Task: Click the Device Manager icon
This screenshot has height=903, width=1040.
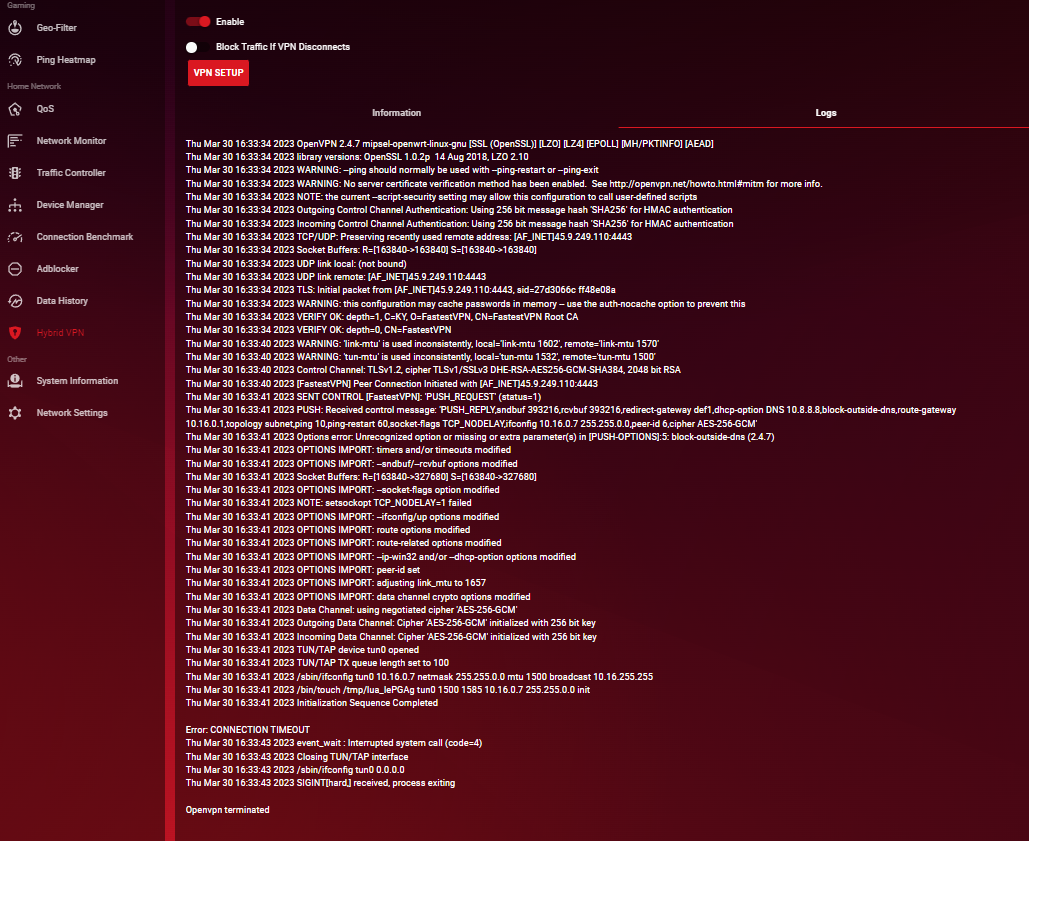Action: [x=15, y=205]
